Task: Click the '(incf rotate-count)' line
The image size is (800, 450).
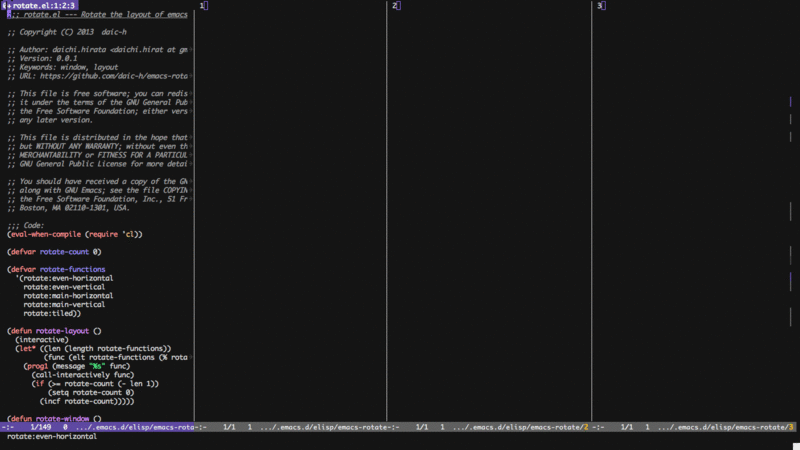Action: tap(87, 402)
